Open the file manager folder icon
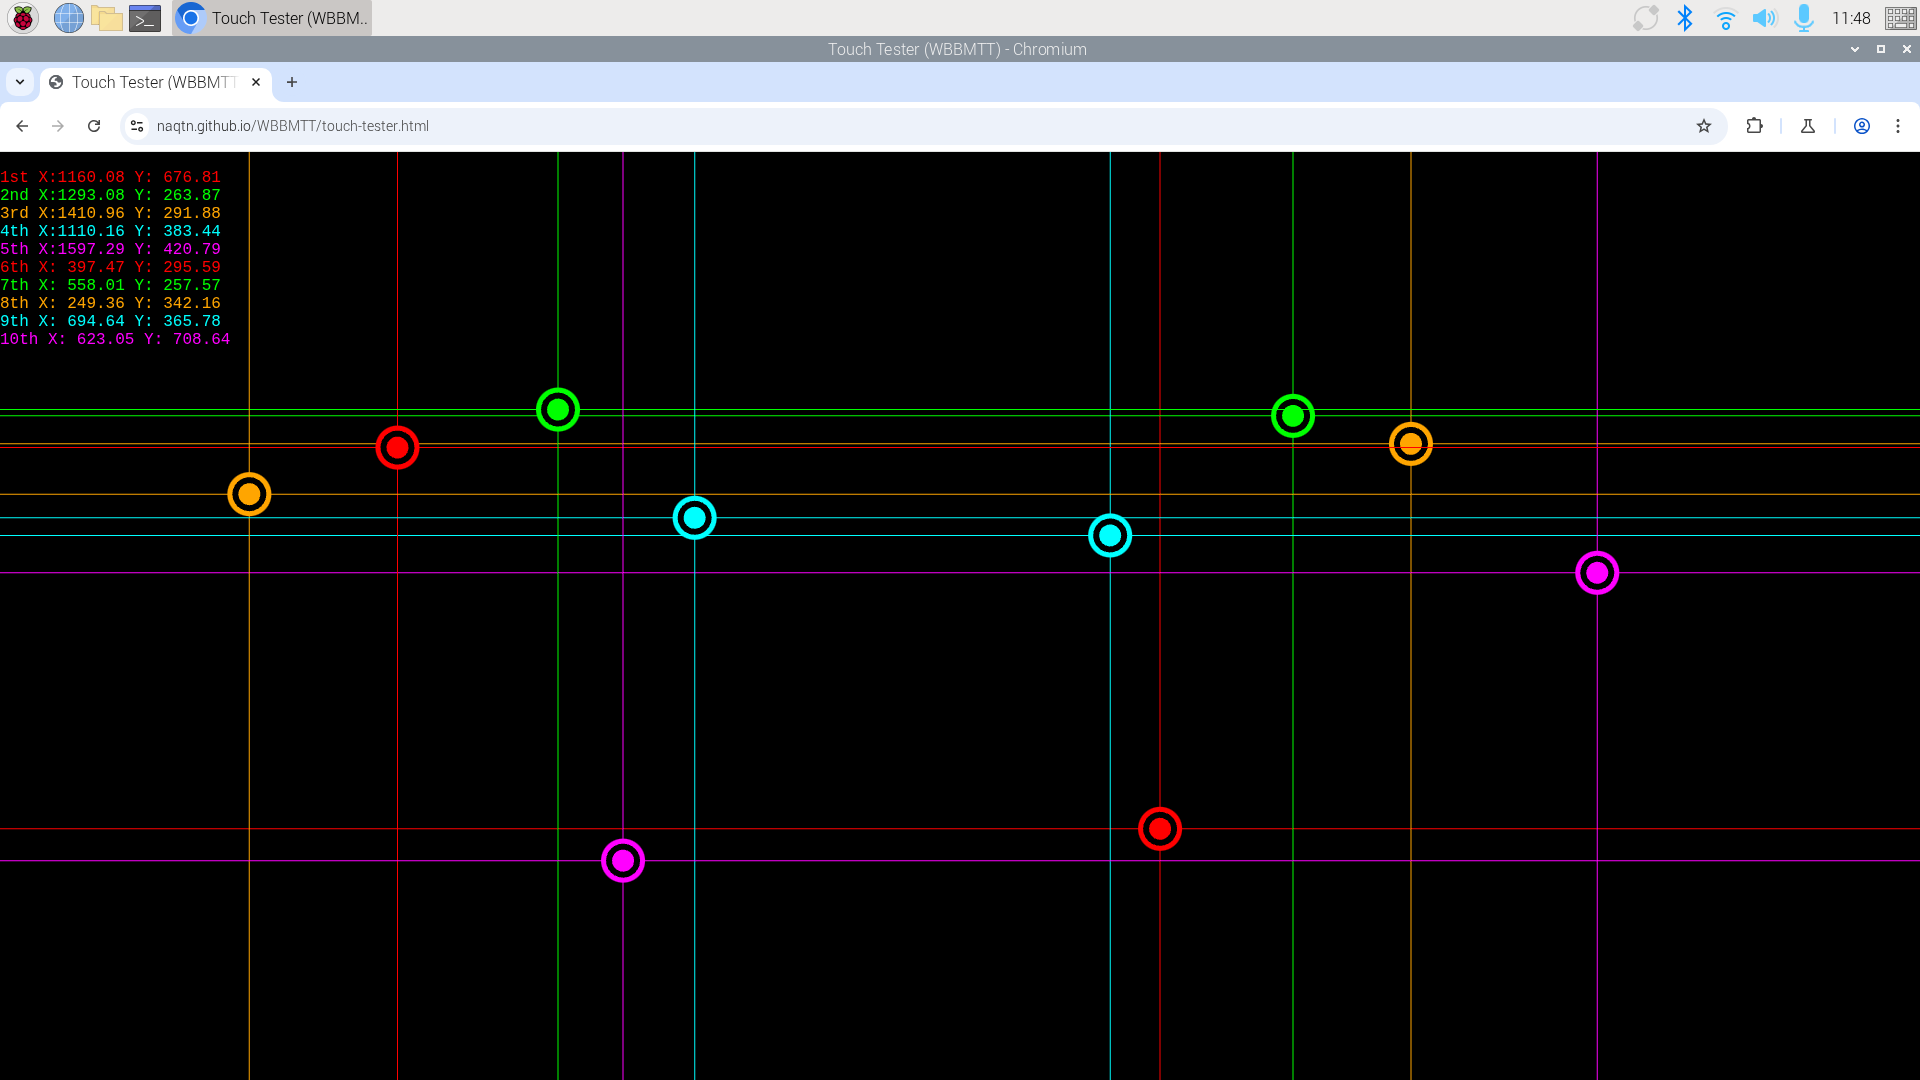 coord(107,18)
